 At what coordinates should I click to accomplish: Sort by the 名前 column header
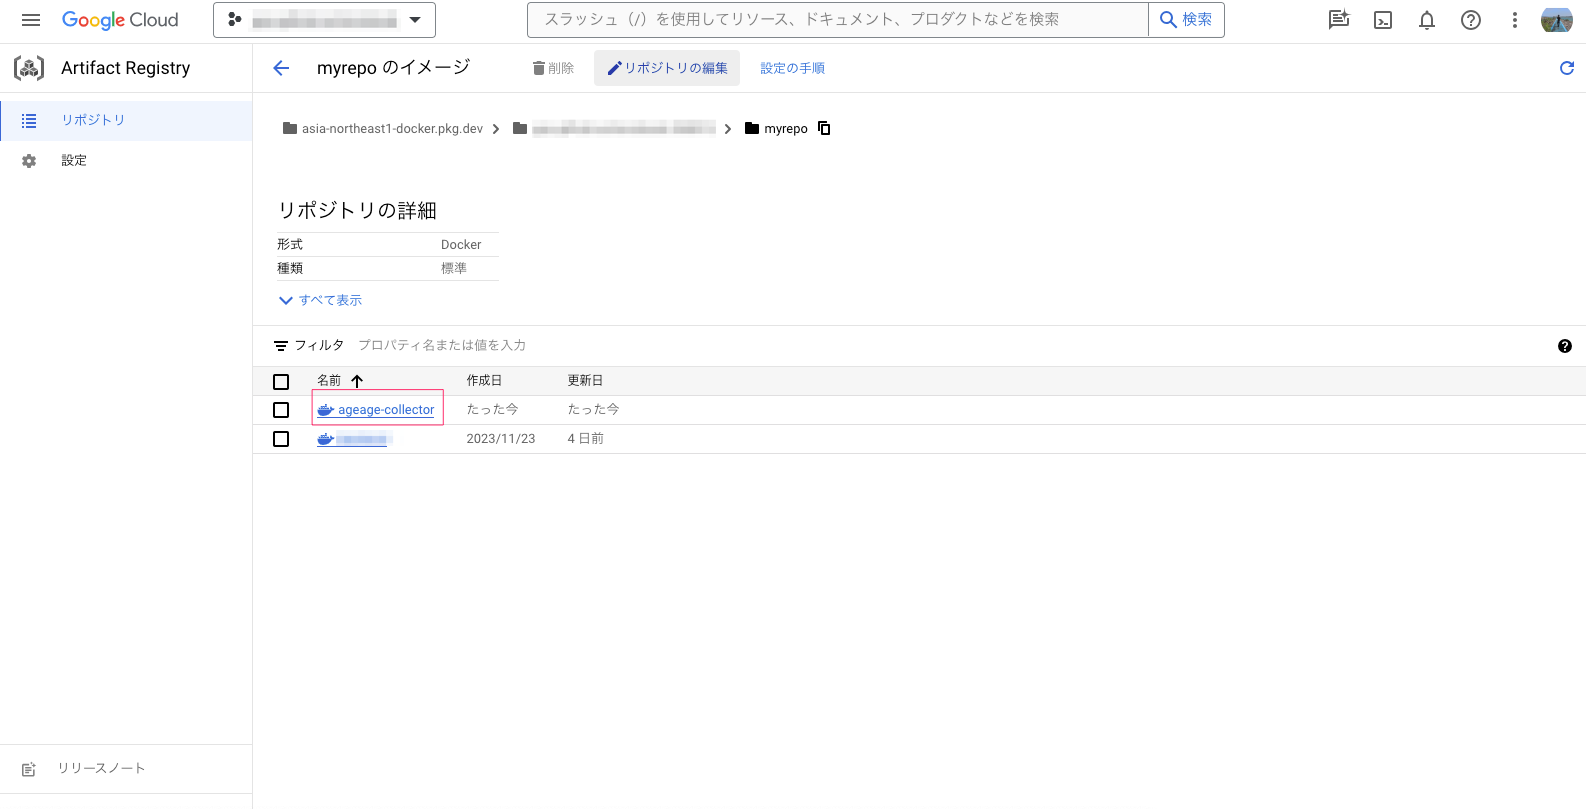pyautogui.click(x=330, y=381)
